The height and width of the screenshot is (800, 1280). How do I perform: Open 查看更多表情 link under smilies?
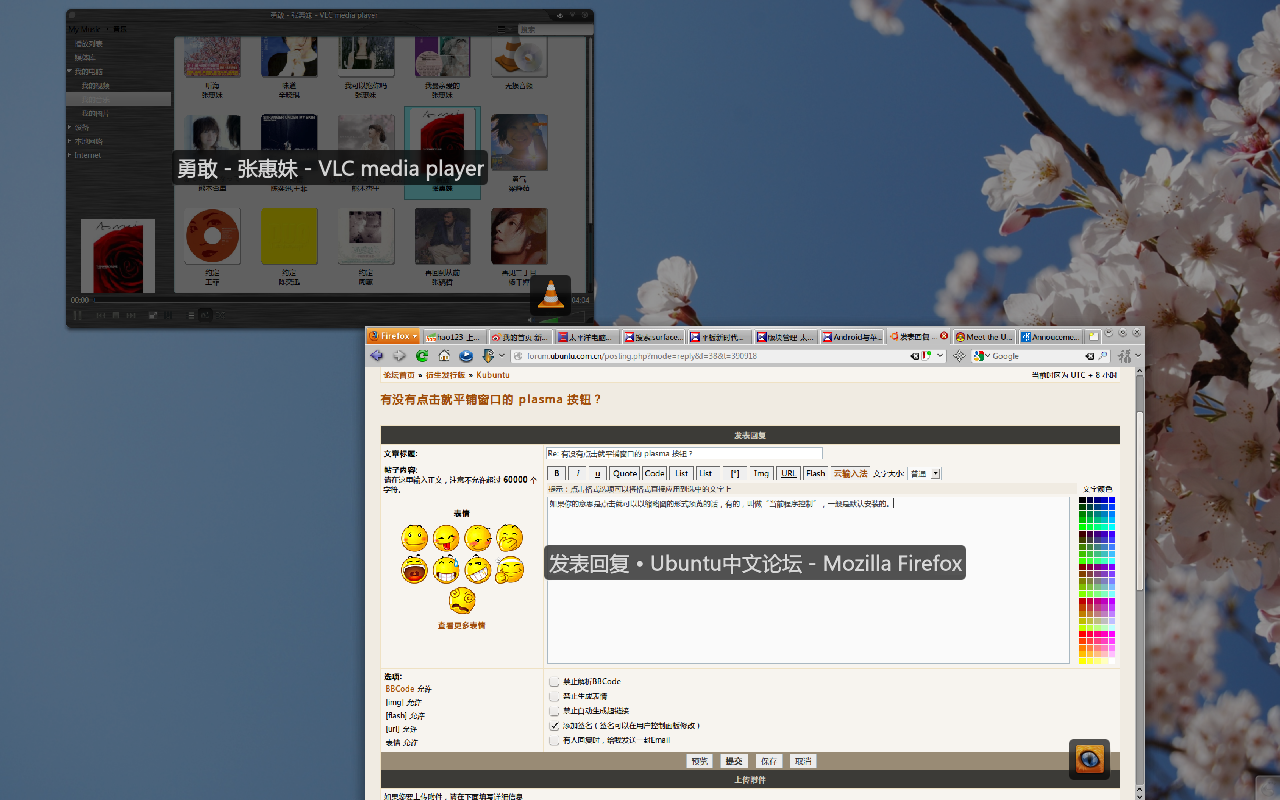pyautogui.click(x=461, y=626)
